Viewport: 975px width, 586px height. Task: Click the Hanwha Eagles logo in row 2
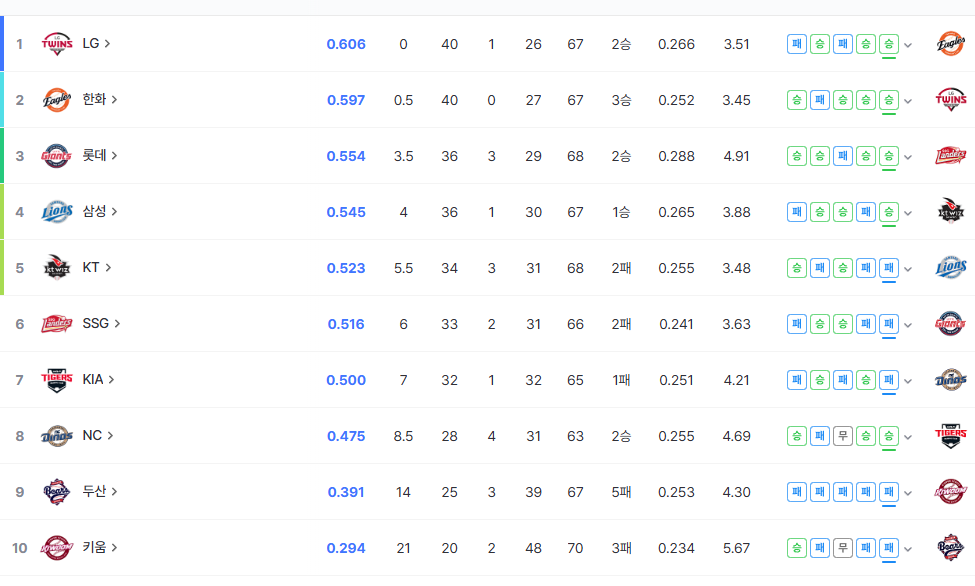pyautogui.click(x=57, y=100)
